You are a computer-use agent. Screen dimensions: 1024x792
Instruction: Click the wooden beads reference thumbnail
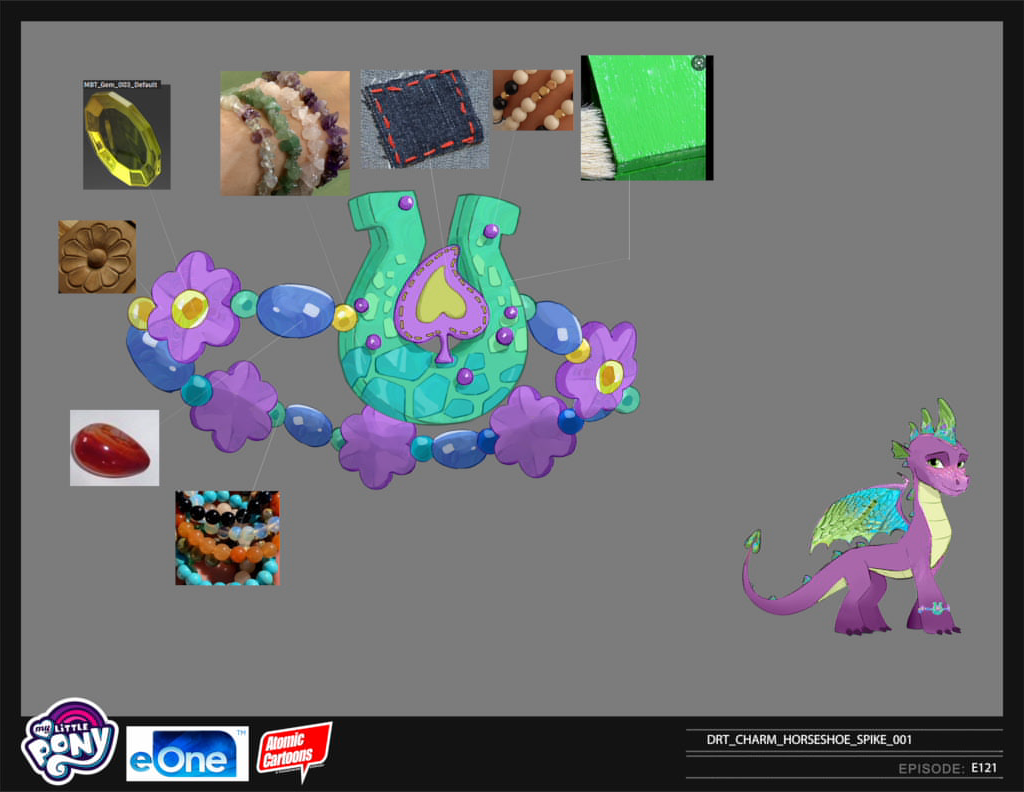(x=532, y=100)
